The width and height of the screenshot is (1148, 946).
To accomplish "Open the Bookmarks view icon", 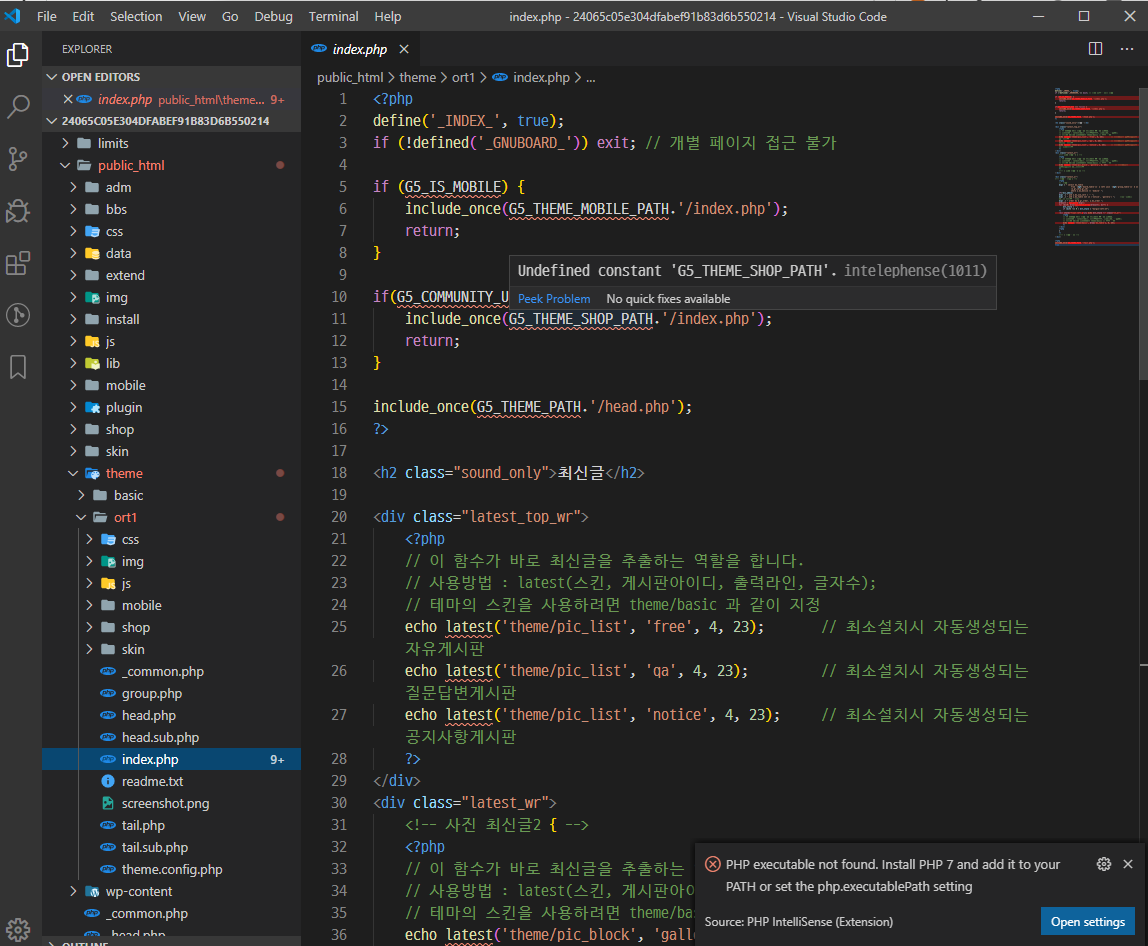I will [x=18, y=367].
